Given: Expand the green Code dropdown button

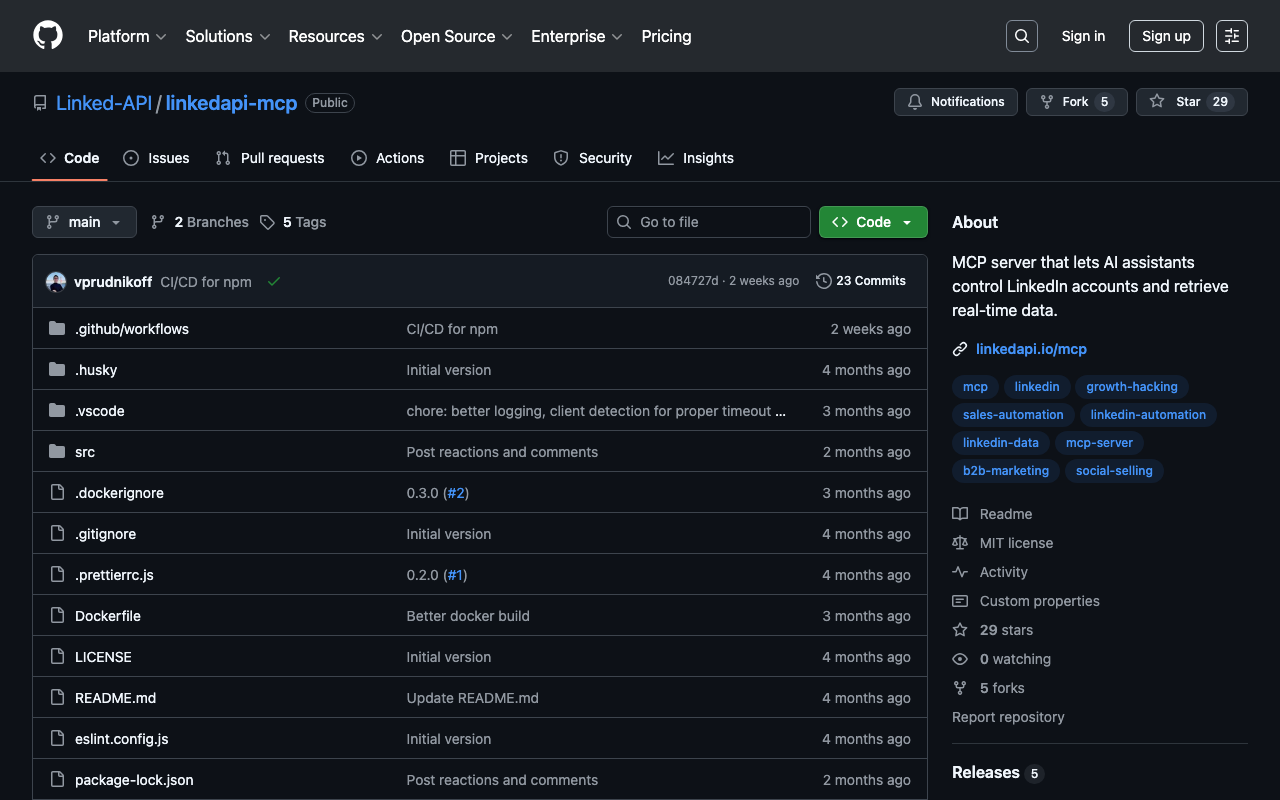Looking at the screenshot, I should point(872,222).
